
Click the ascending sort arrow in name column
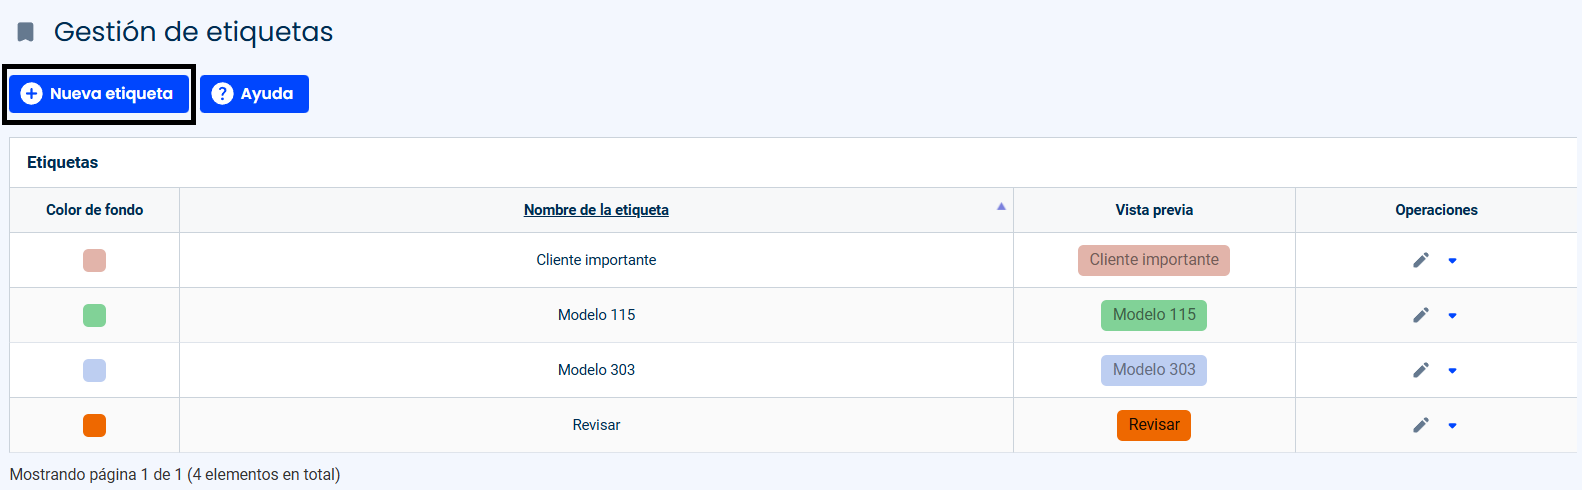(x=1001, y=206)
